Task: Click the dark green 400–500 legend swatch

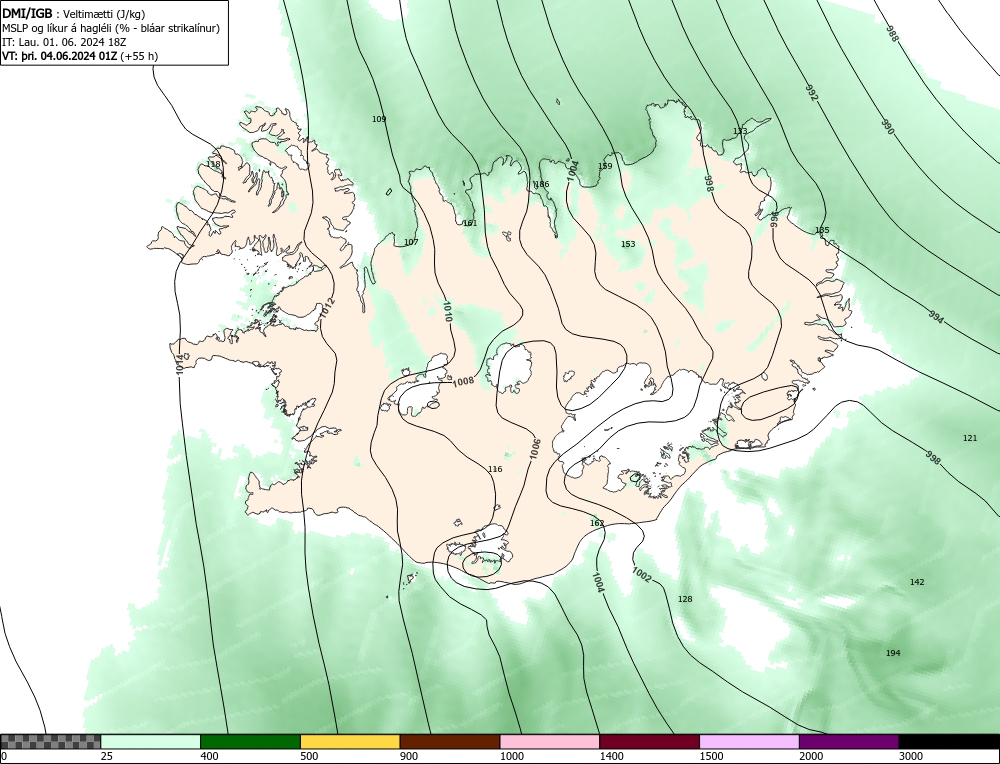Action: (250, 741)
